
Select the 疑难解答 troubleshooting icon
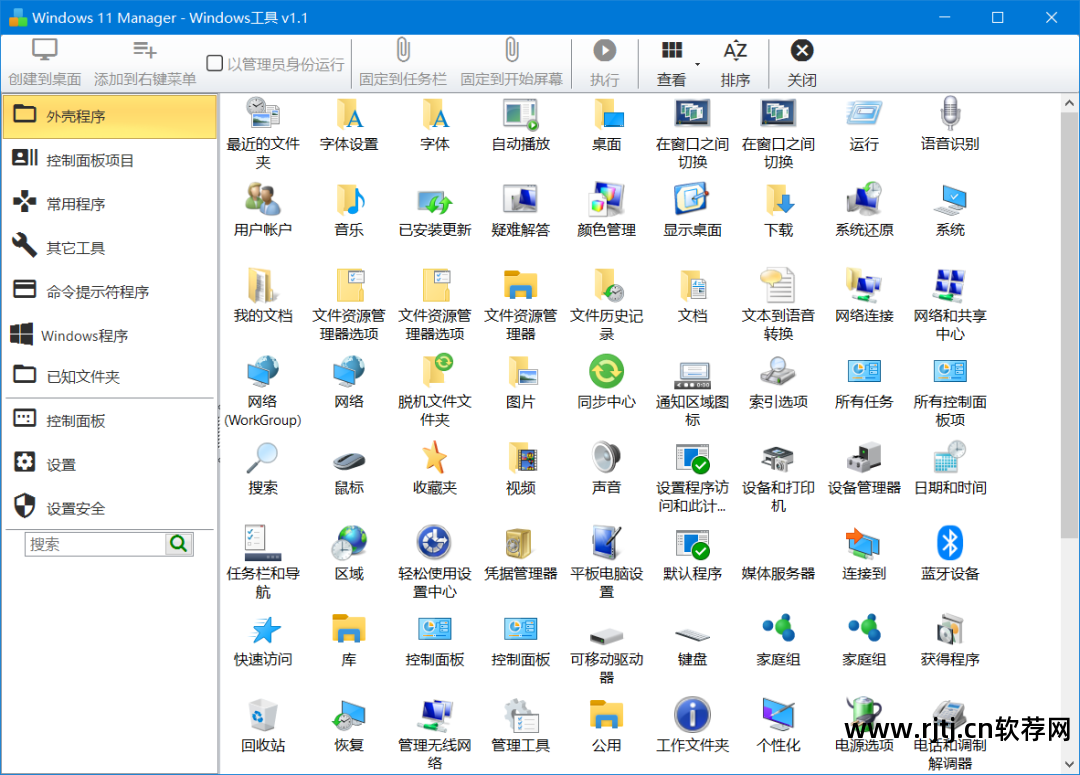tap(520, 207)
